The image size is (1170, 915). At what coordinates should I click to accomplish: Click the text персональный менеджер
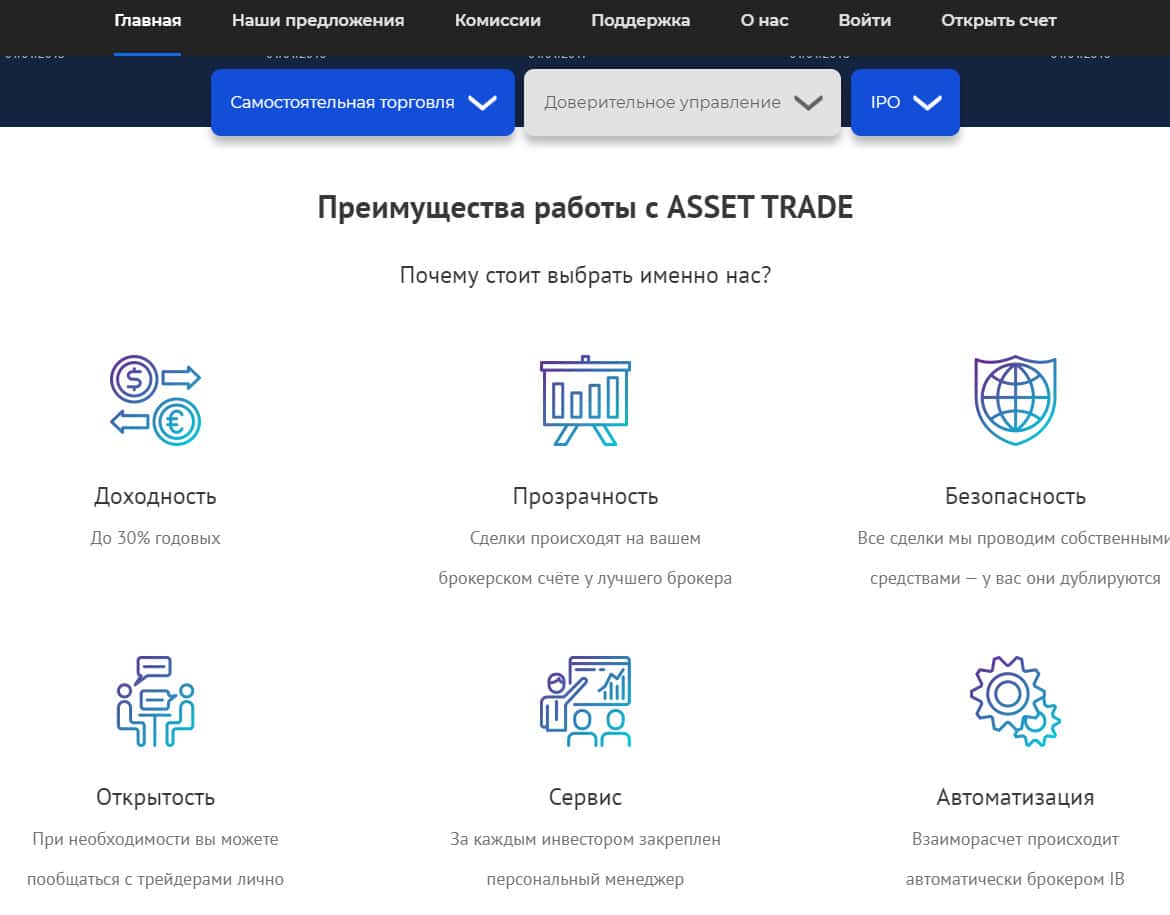click(585, 879)
